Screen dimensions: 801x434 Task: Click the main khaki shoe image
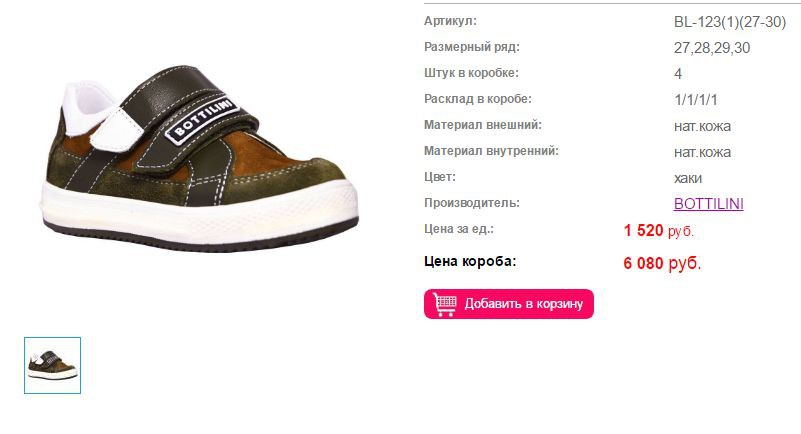tap(199, 158)
